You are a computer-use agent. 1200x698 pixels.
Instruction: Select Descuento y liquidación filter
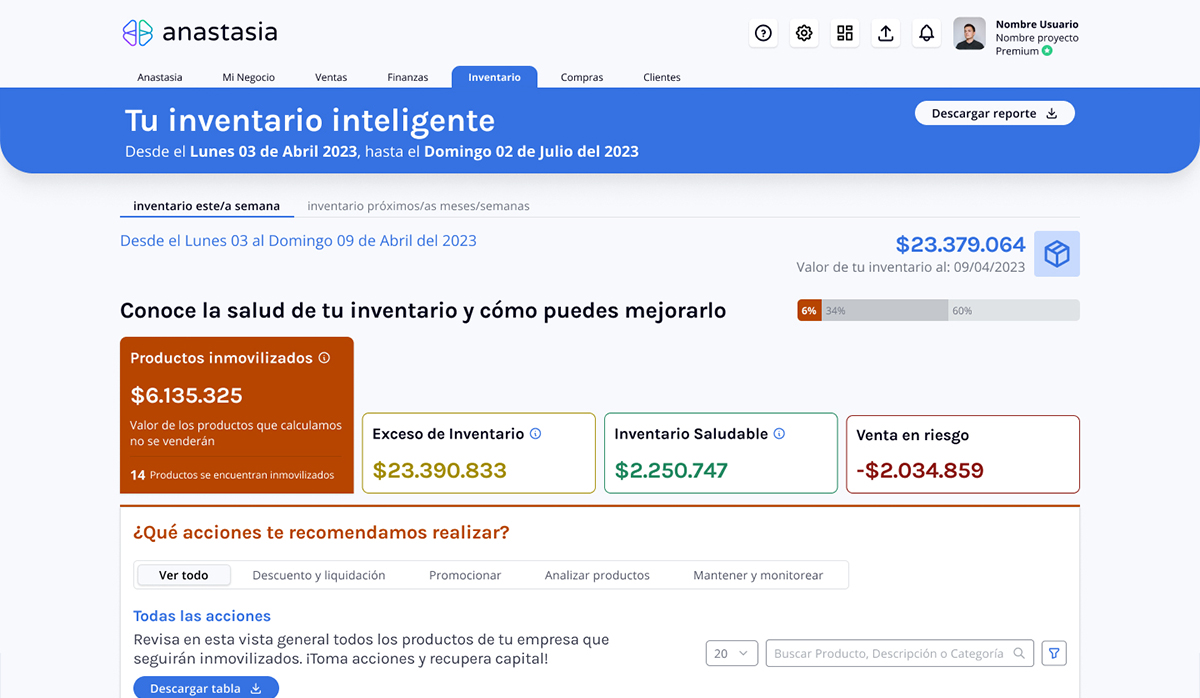(319, 575)
